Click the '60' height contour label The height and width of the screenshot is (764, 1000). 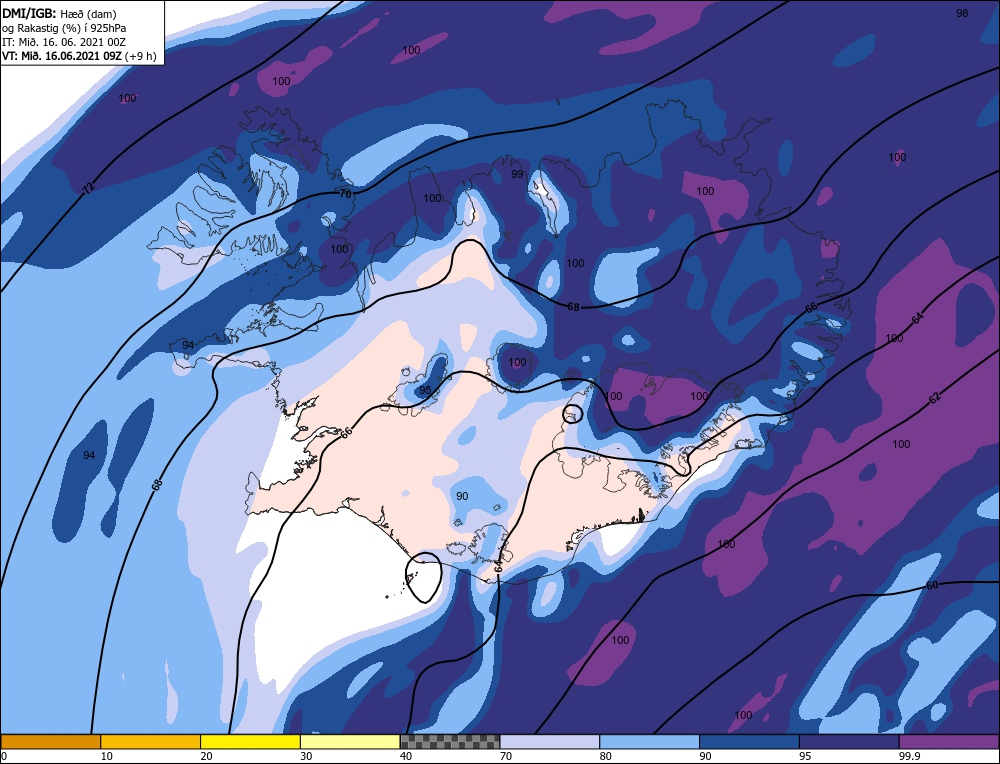(932, 585)
